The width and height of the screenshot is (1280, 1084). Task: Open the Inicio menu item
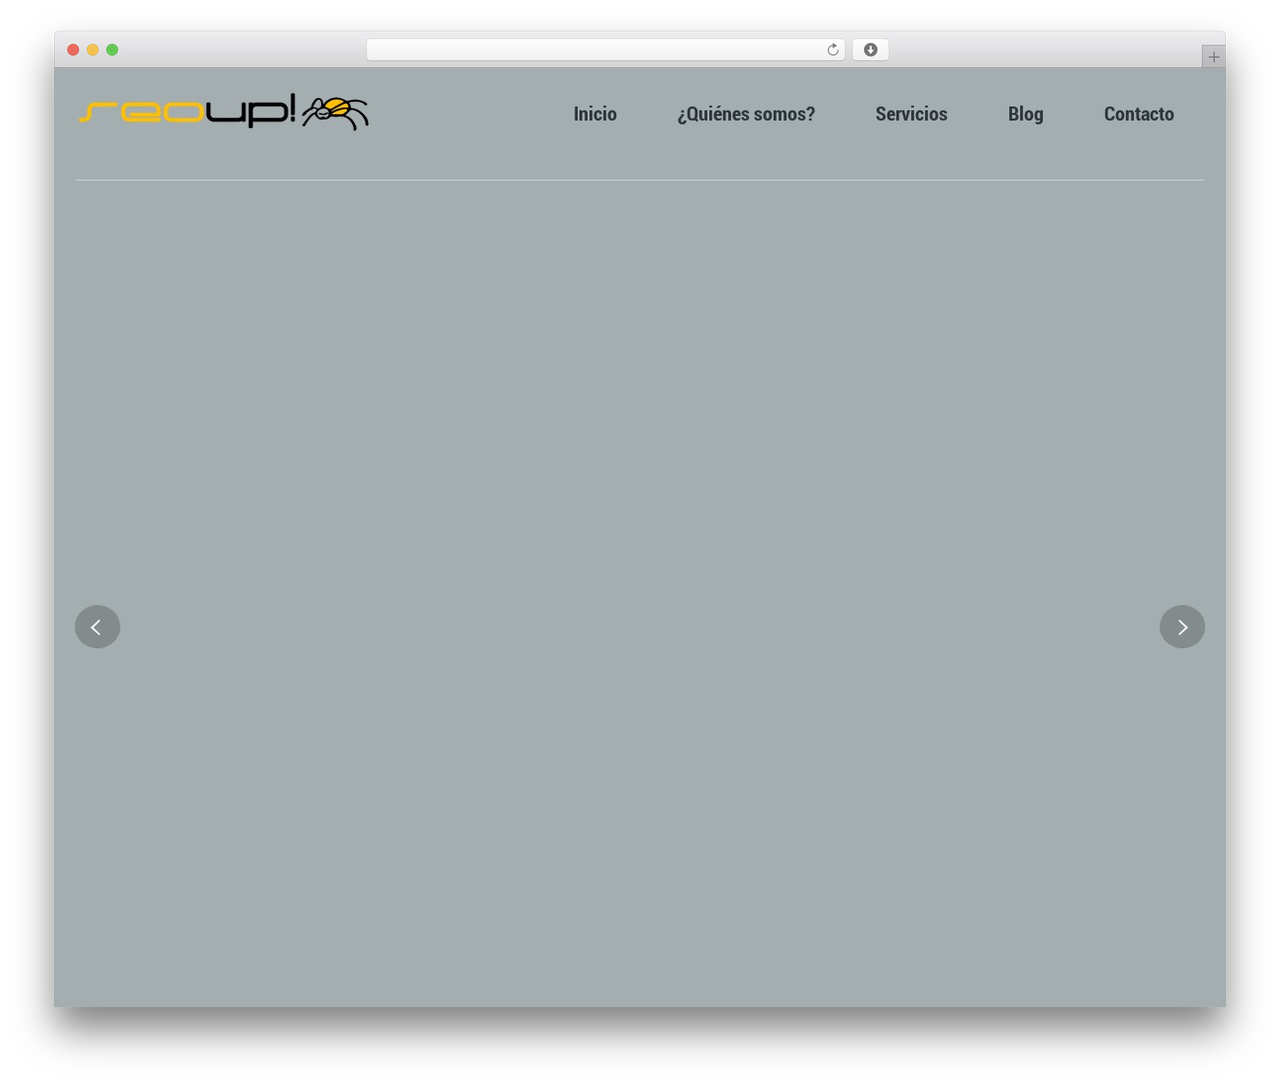click(595, 114)
